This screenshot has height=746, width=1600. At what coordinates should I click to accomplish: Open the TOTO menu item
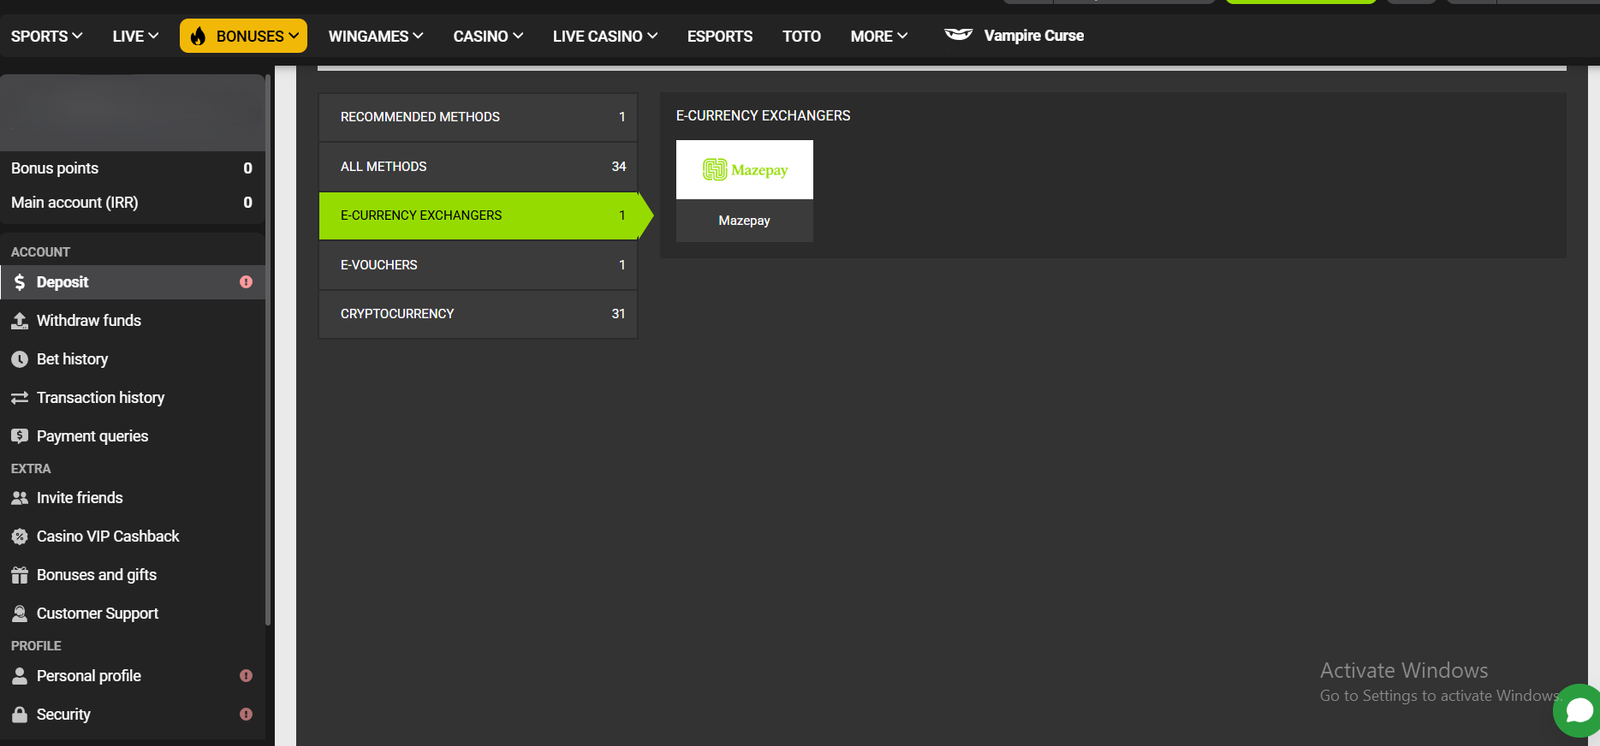801,36
